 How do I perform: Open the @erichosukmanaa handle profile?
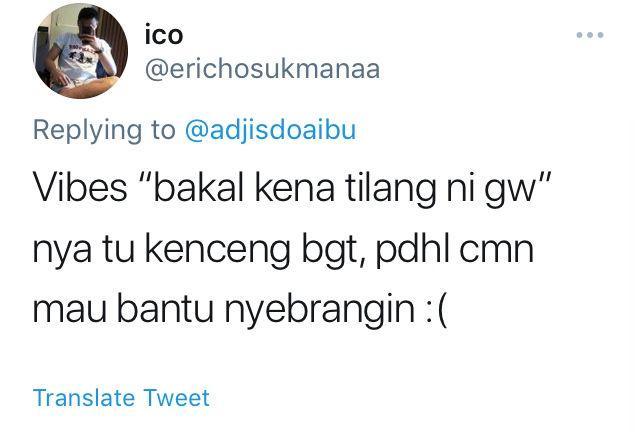pyautogui.click(x=262, y=69)
